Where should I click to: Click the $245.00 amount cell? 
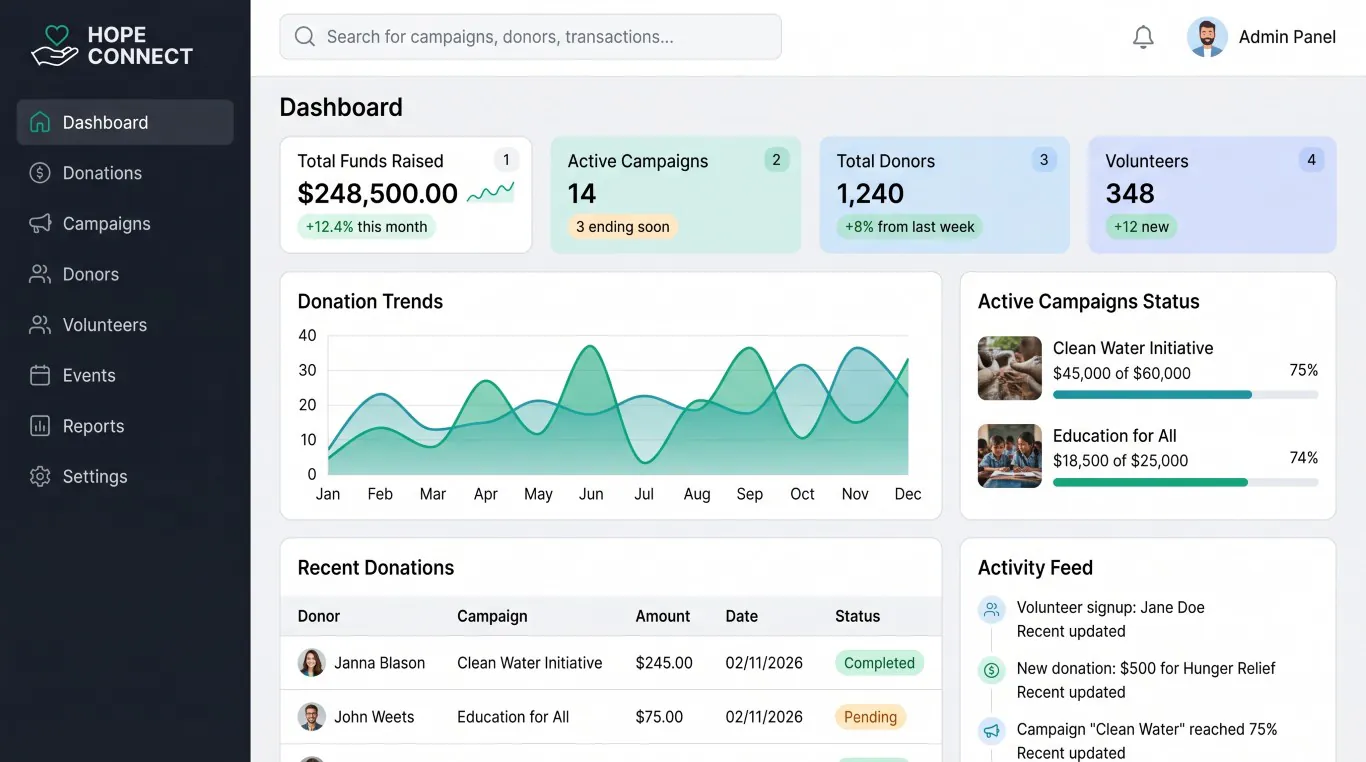click(664, 663)
